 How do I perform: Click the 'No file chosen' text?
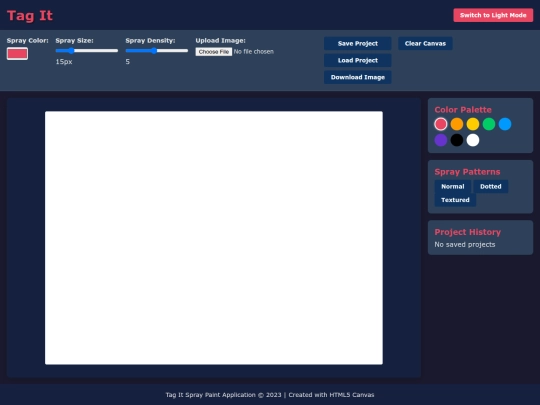coord(253,52)
